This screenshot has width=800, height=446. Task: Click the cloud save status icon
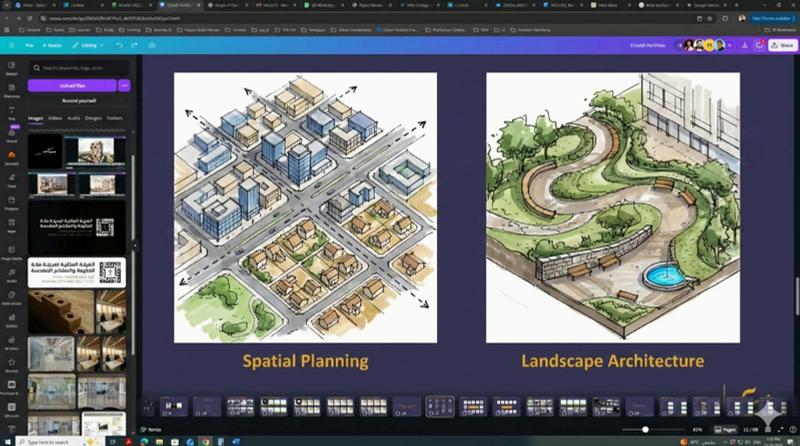(x=152, y=45)
